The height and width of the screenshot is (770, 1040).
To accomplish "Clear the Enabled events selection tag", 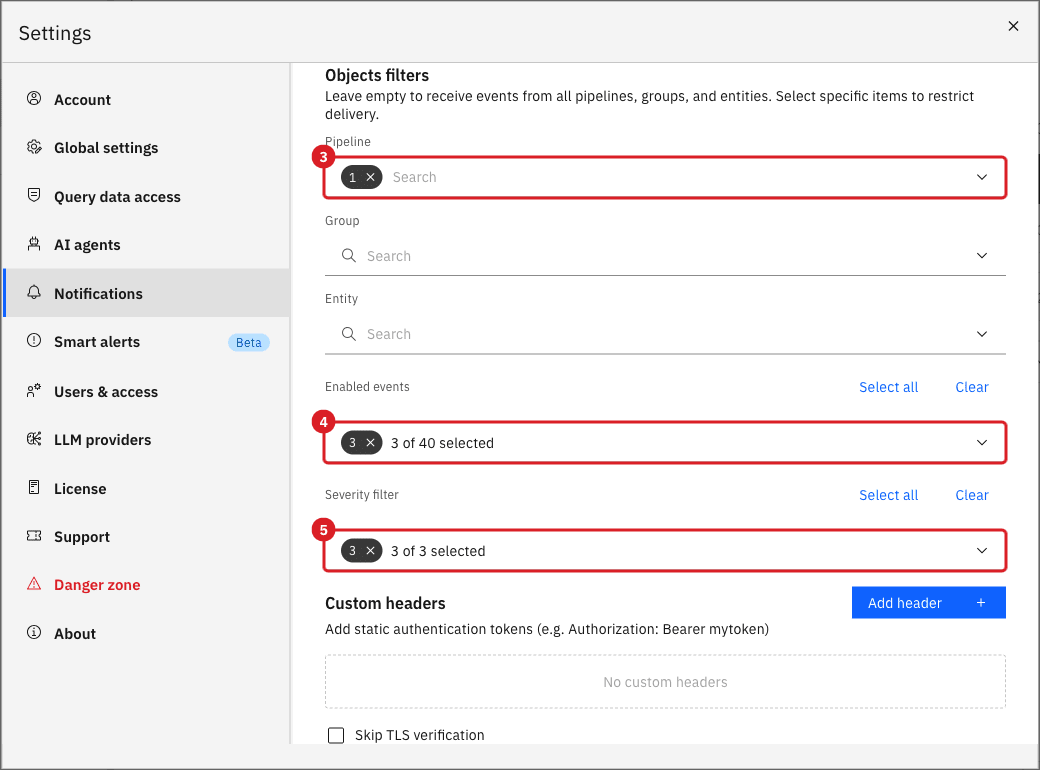I will click(x=371, y=442).
